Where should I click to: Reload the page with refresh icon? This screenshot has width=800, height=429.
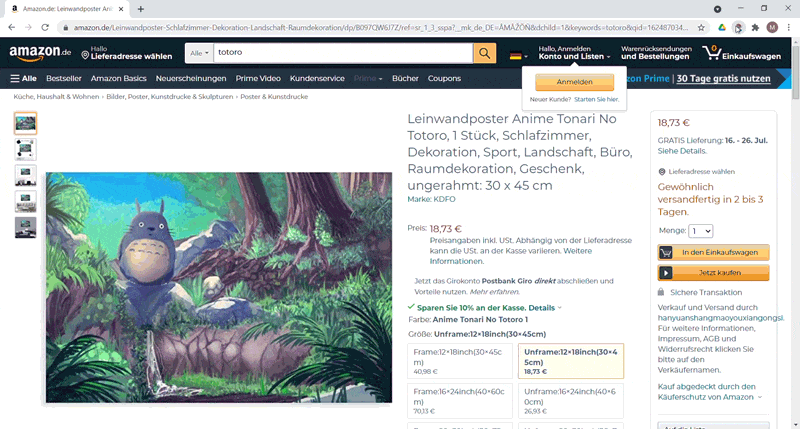(45, 28)
